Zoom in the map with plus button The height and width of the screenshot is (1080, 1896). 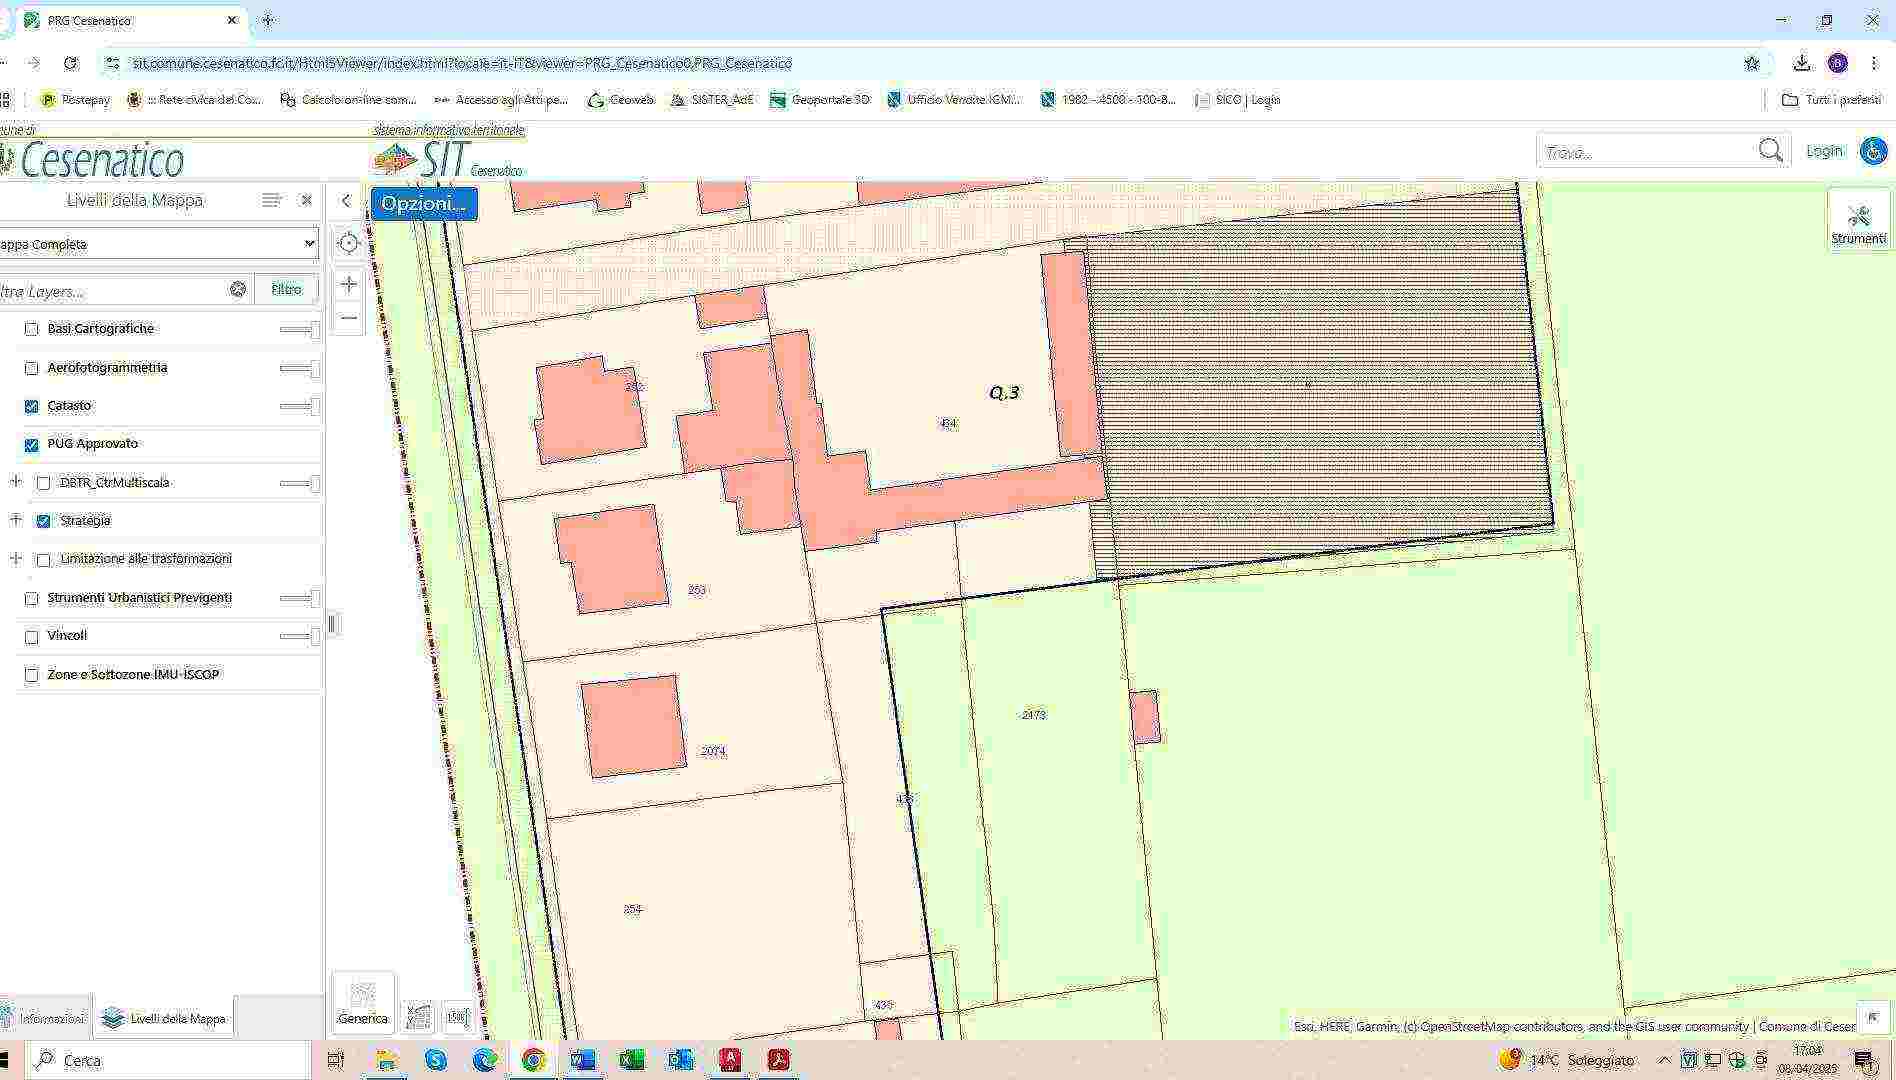click(348, 285)
